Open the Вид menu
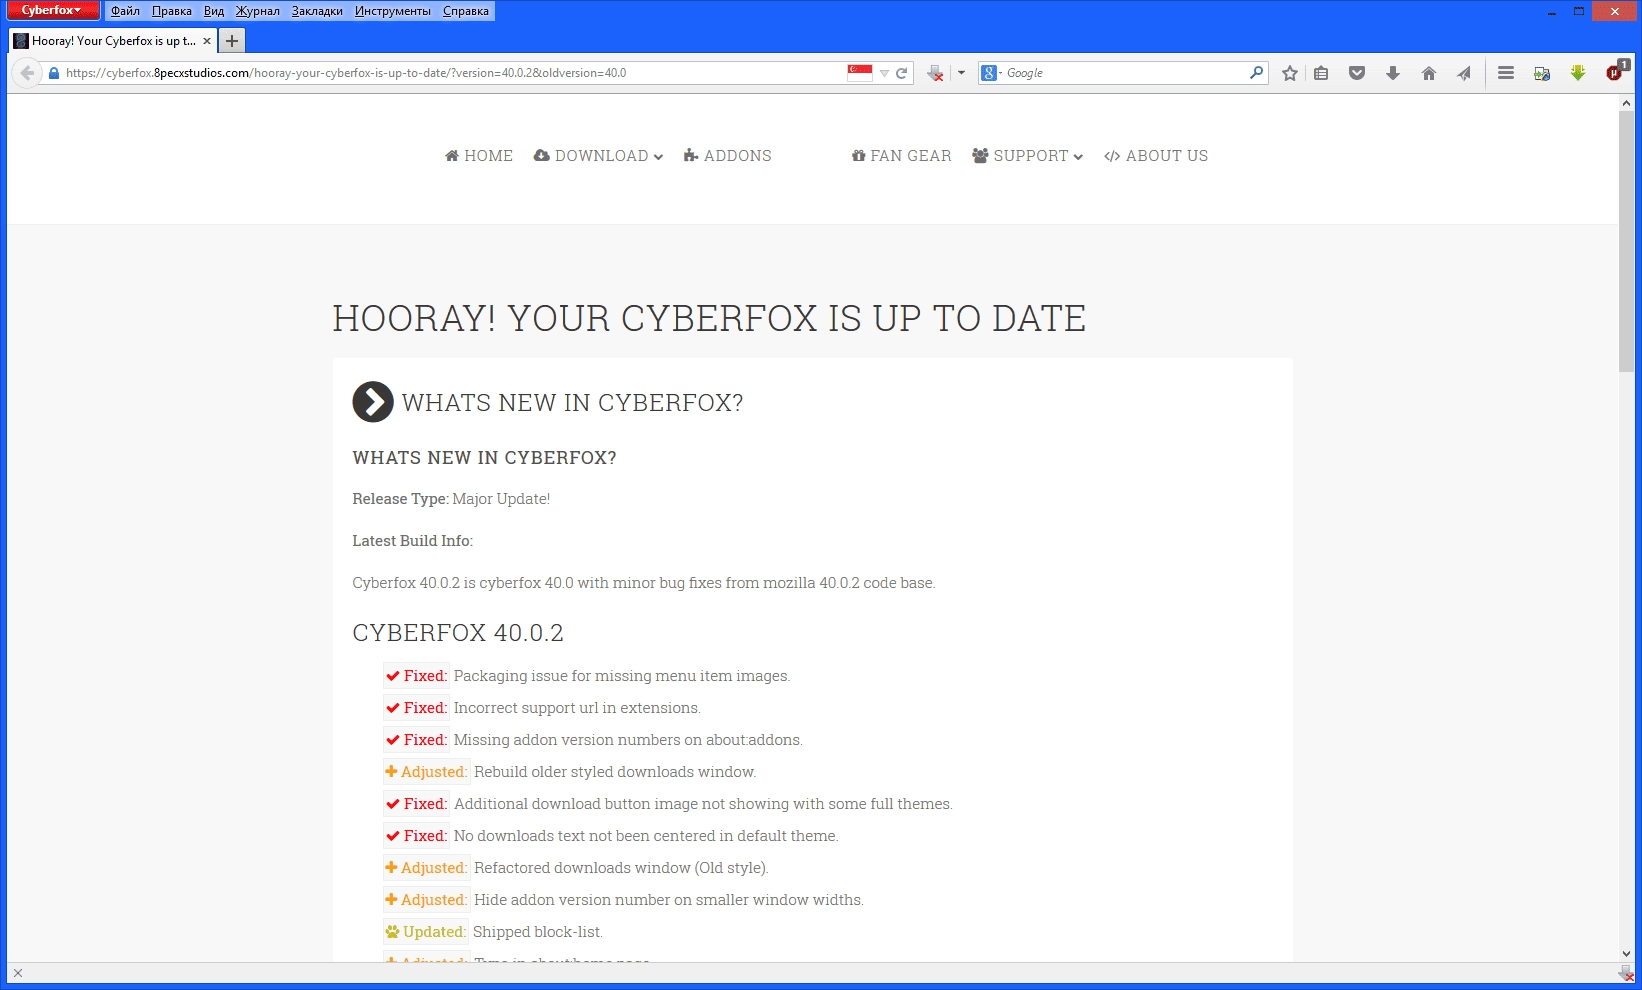 pos(214,11)
